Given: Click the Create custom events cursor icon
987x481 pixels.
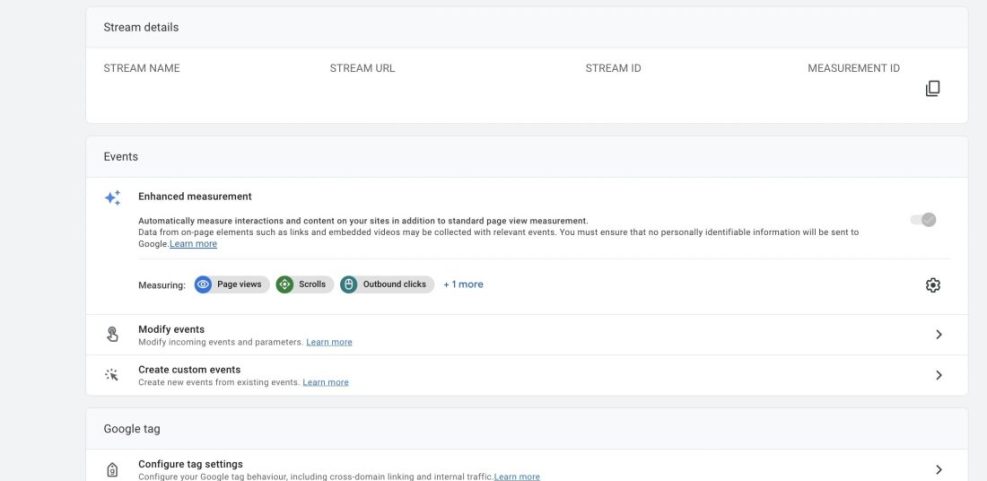Looking at the screenshot, I should click(112, 375).
